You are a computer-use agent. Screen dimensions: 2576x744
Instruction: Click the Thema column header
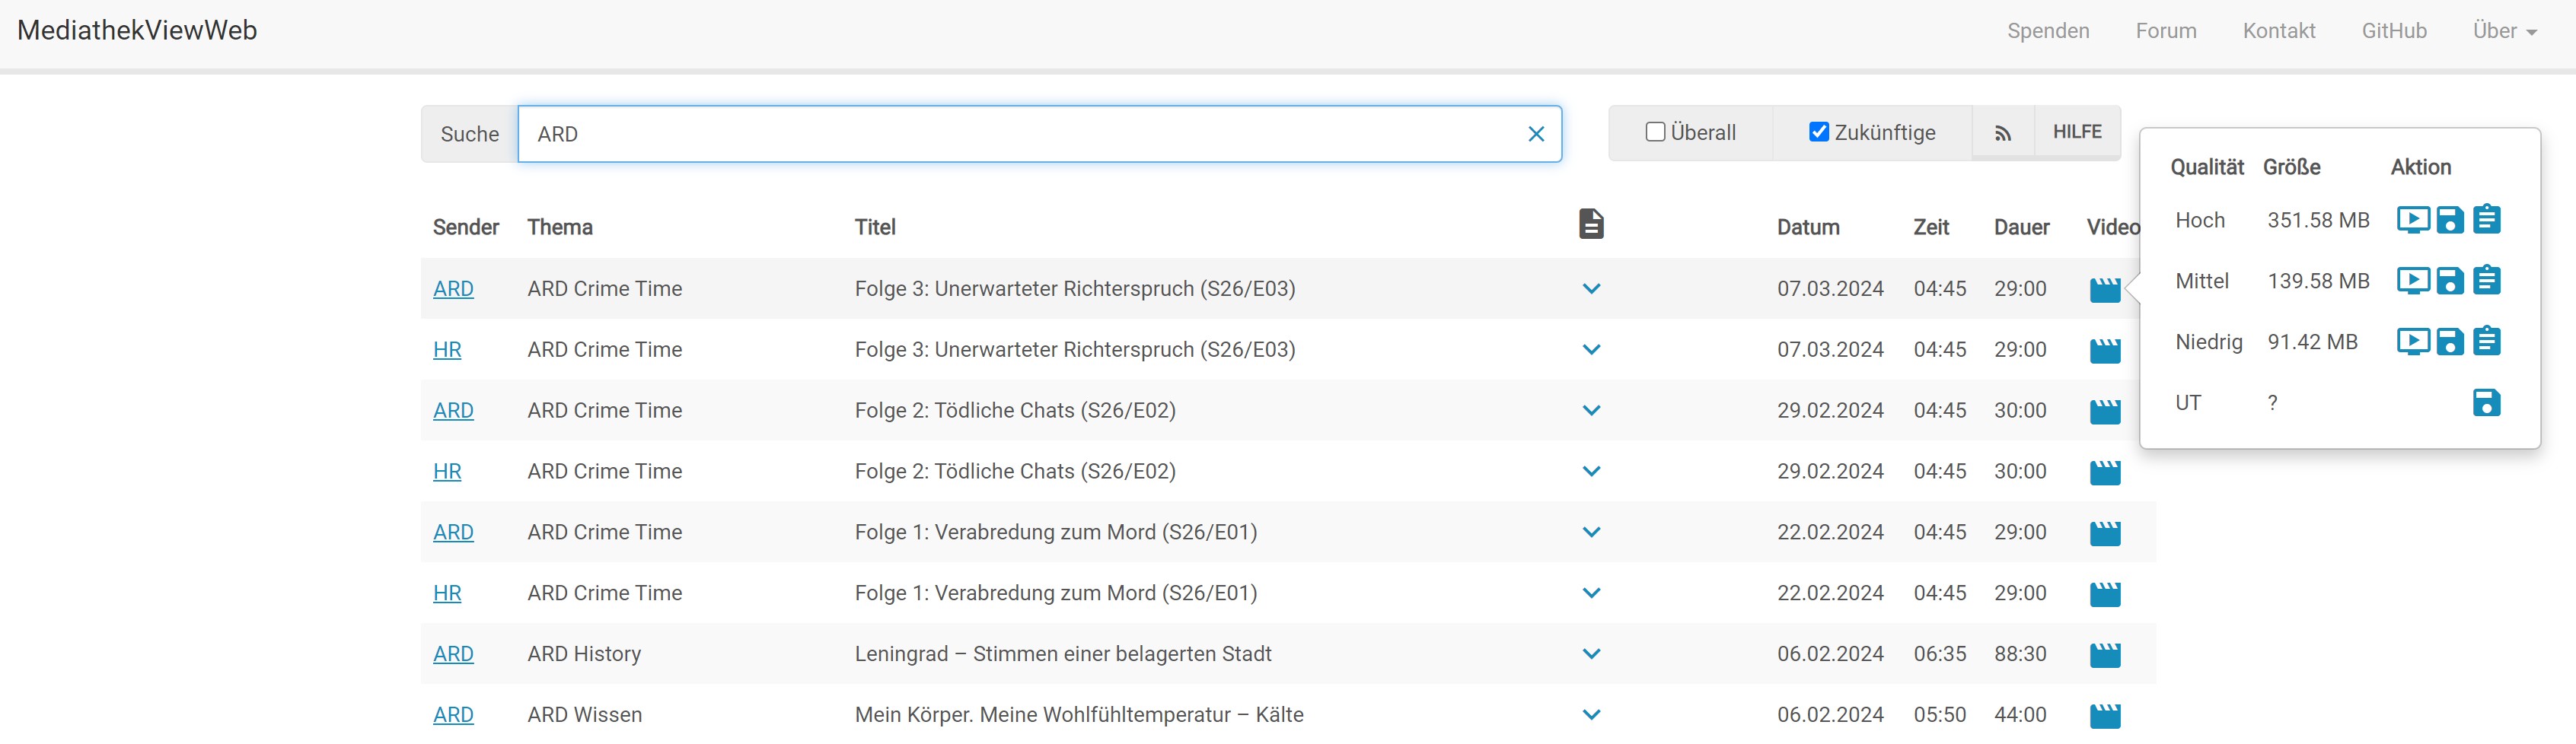(x=560, y=228)
